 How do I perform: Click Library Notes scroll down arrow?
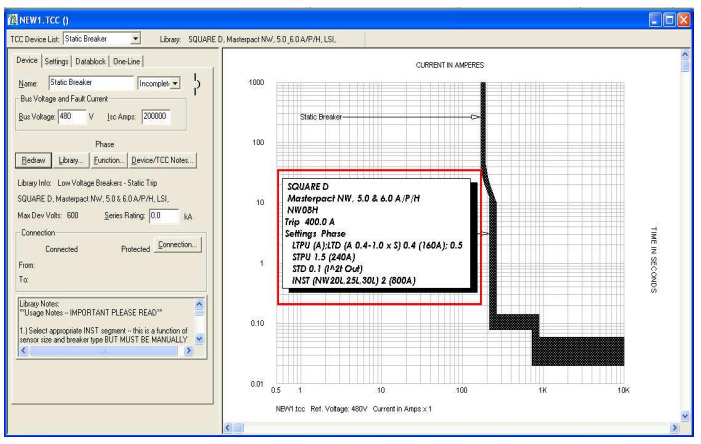pos(199,339)
